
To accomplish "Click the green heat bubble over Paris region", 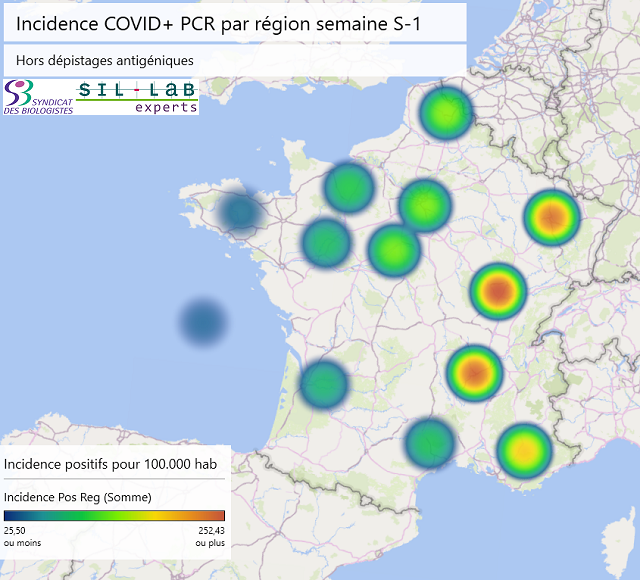I will coord(425,205).
